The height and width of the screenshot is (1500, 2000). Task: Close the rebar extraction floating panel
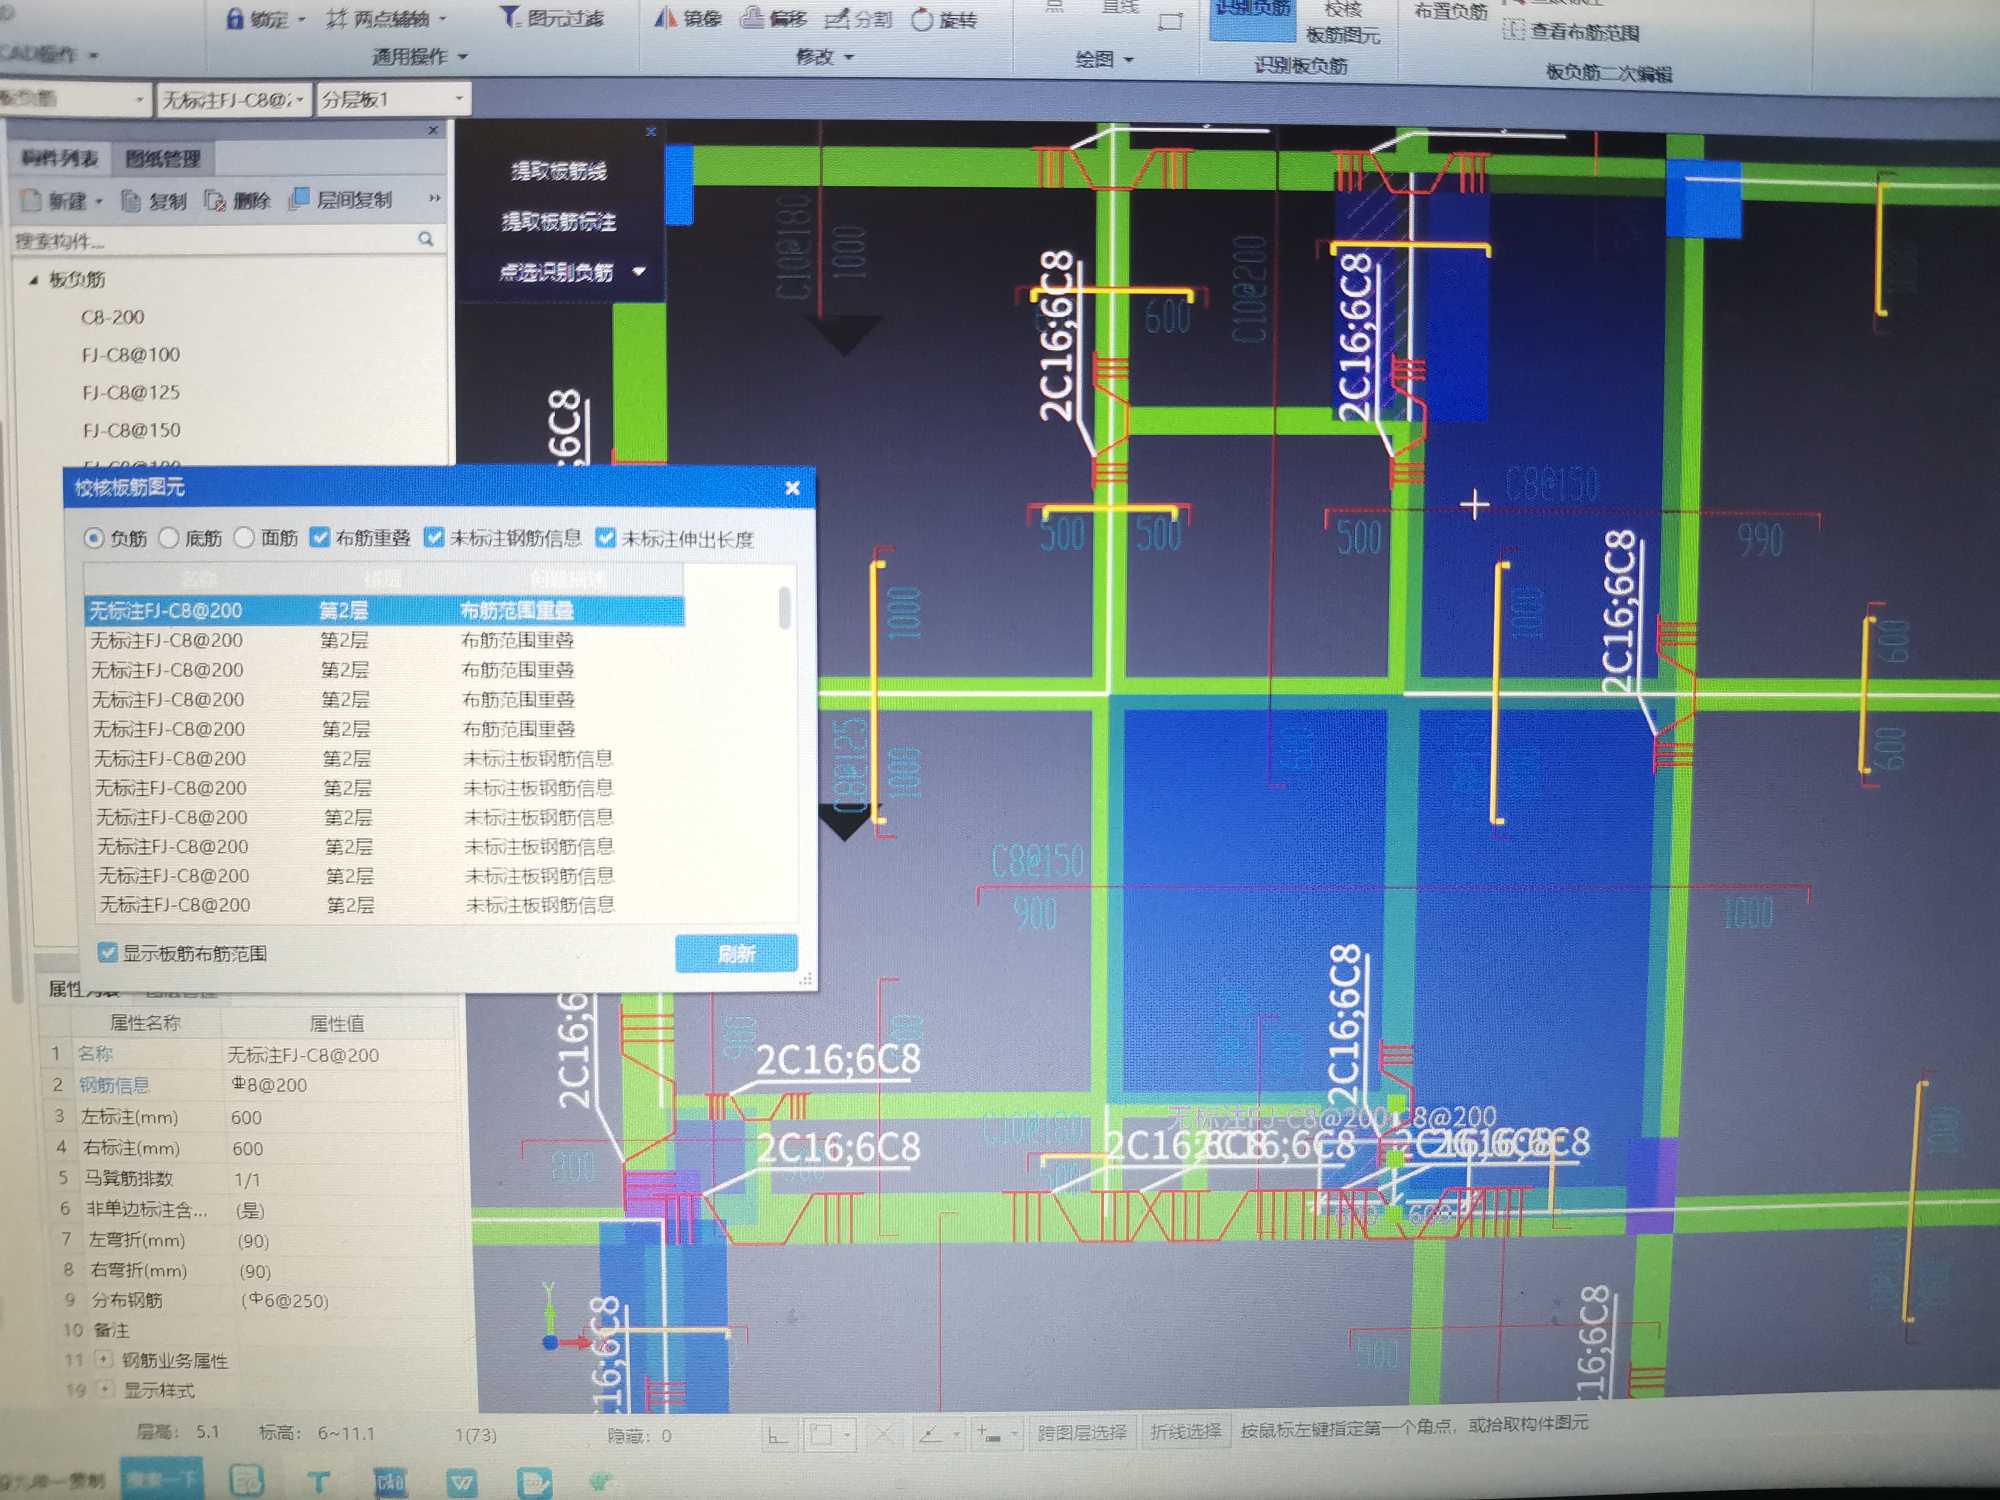tap(651, 131)
